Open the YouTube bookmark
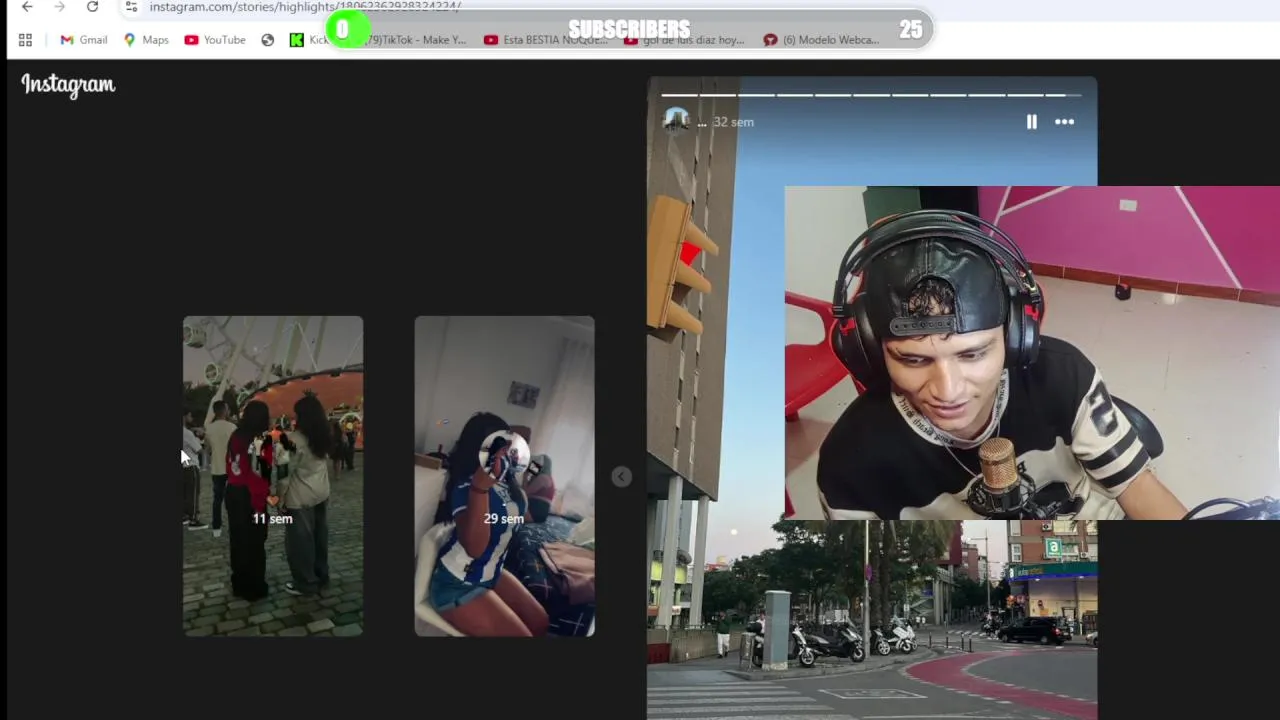 tap(215, 40)
